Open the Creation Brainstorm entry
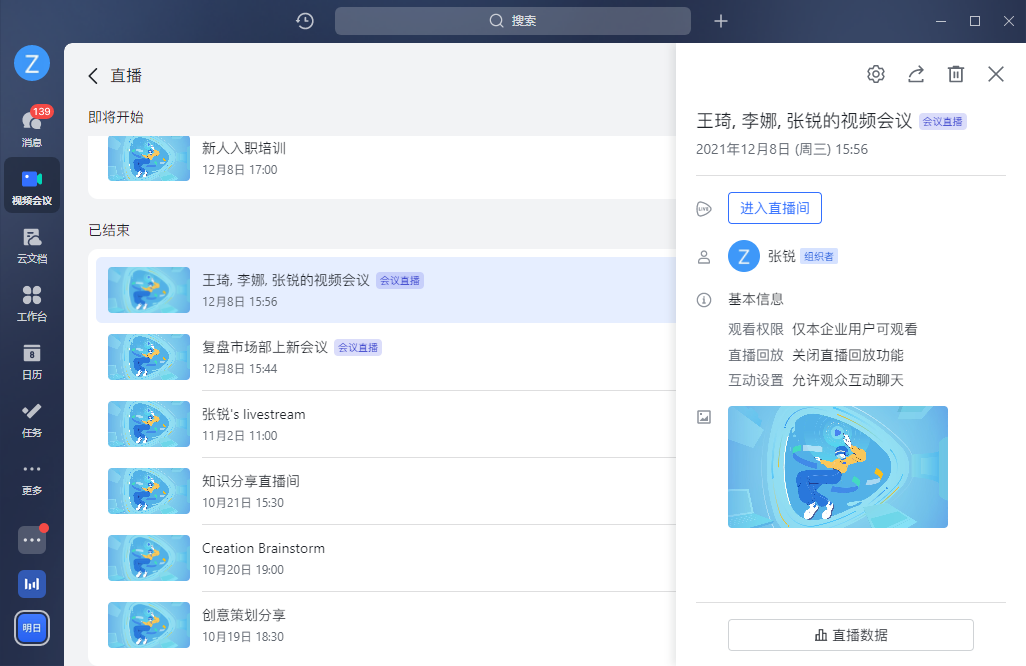Viewport: 1026px width, 666px height. click(x=386, y=558)
